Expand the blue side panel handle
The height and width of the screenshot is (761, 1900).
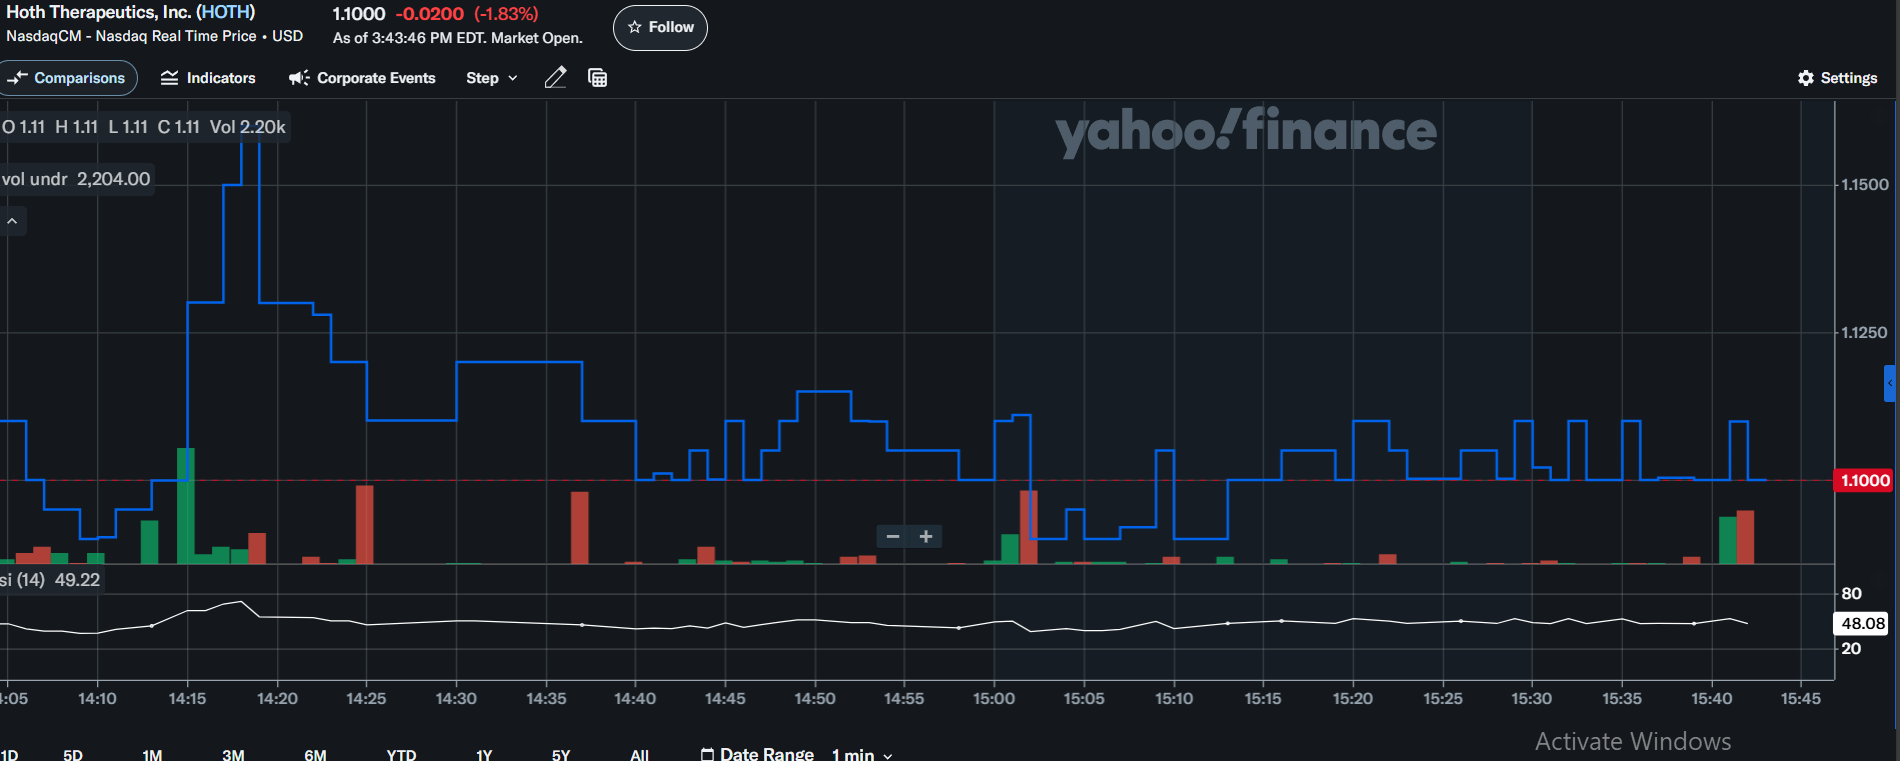point(1890,383)
